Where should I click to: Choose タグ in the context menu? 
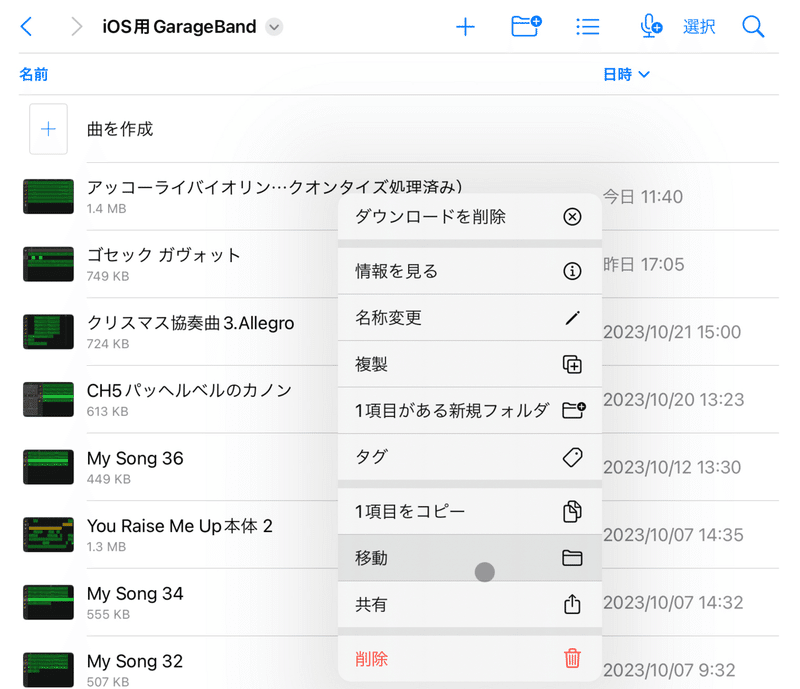[470, 457]
